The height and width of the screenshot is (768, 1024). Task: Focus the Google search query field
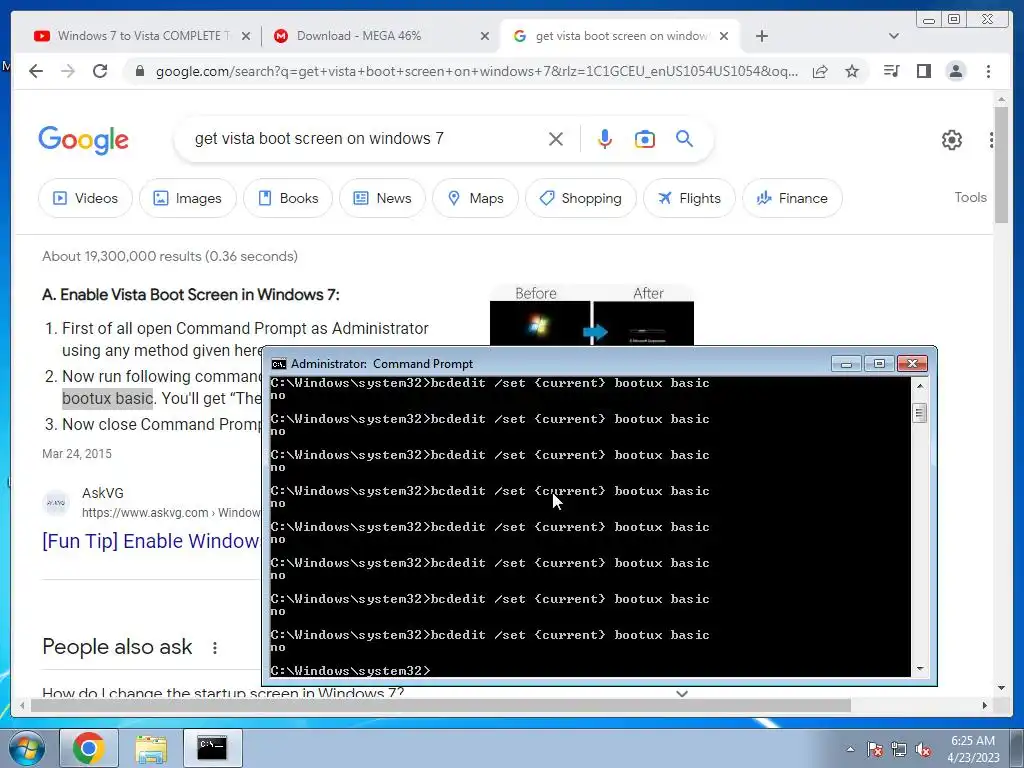pos(366,138)
